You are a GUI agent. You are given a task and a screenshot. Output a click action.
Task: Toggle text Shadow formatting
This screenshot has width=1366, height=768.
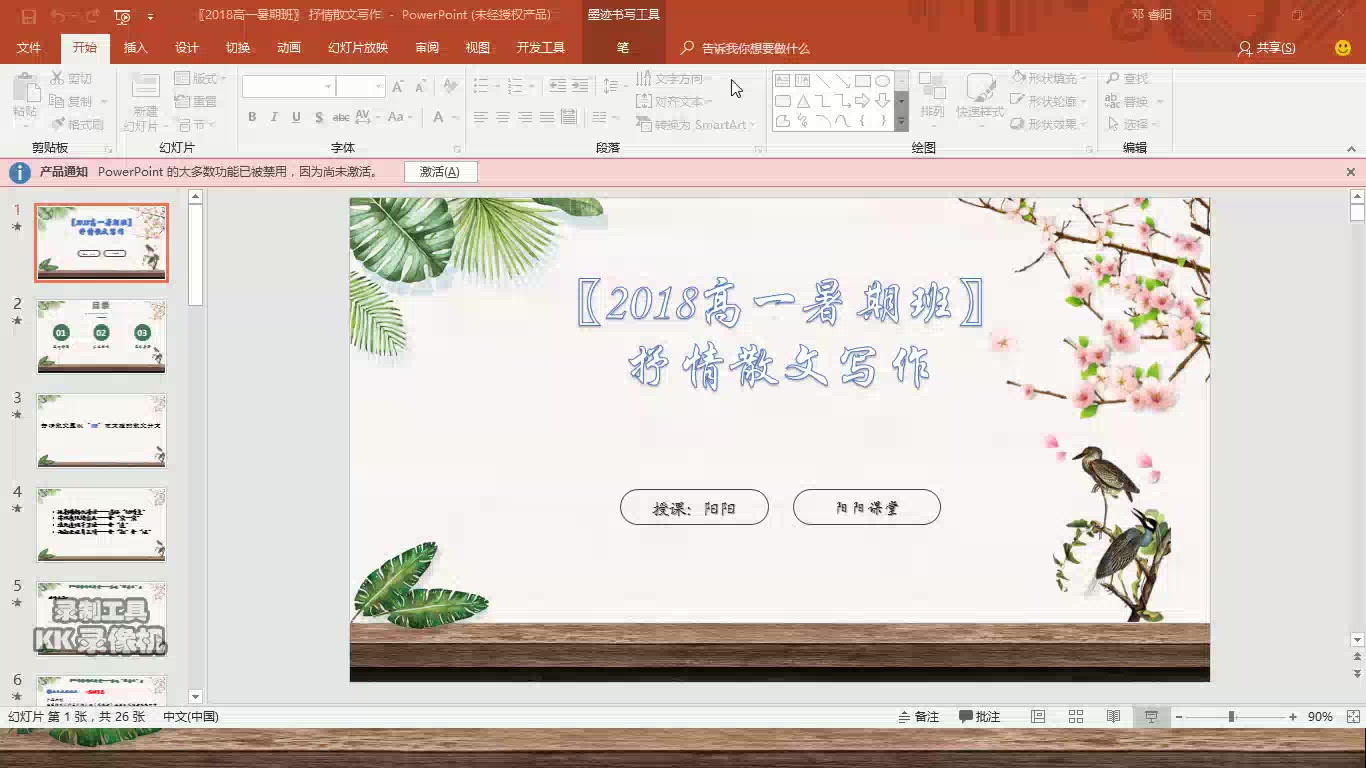[319, 117]
